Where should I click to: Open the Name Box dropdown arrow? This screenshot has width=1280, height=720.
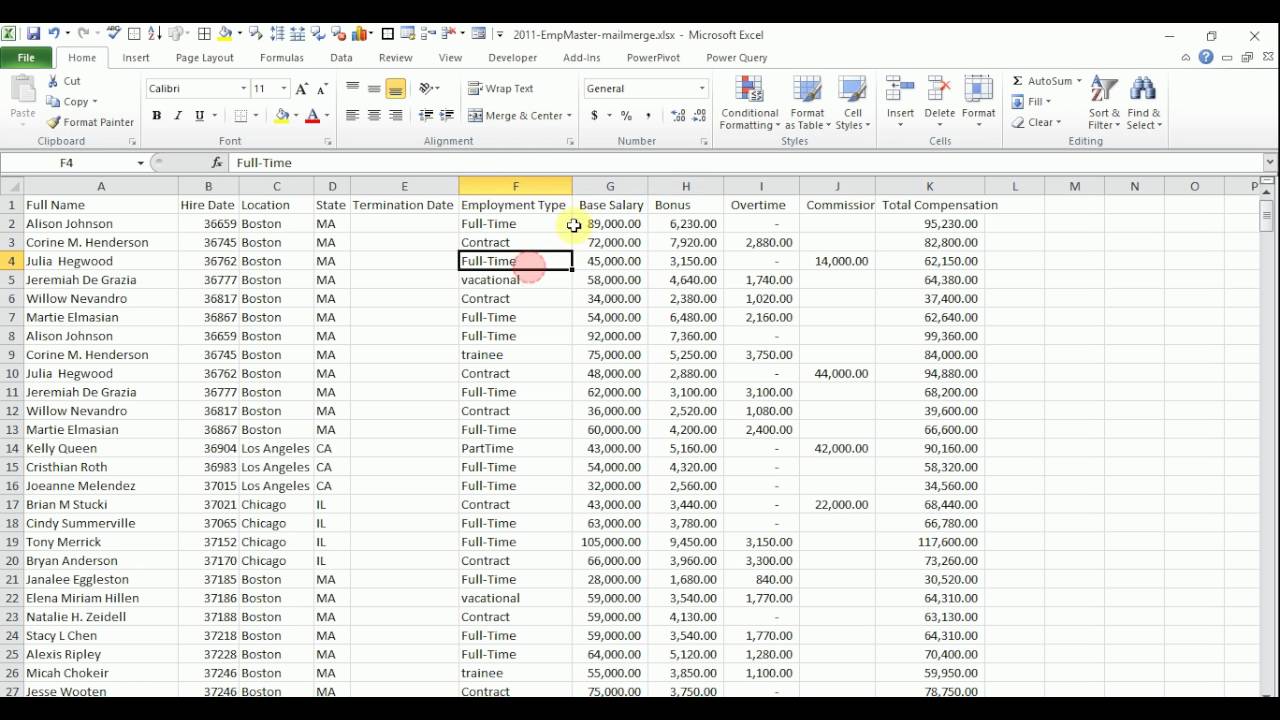(140, 162)
